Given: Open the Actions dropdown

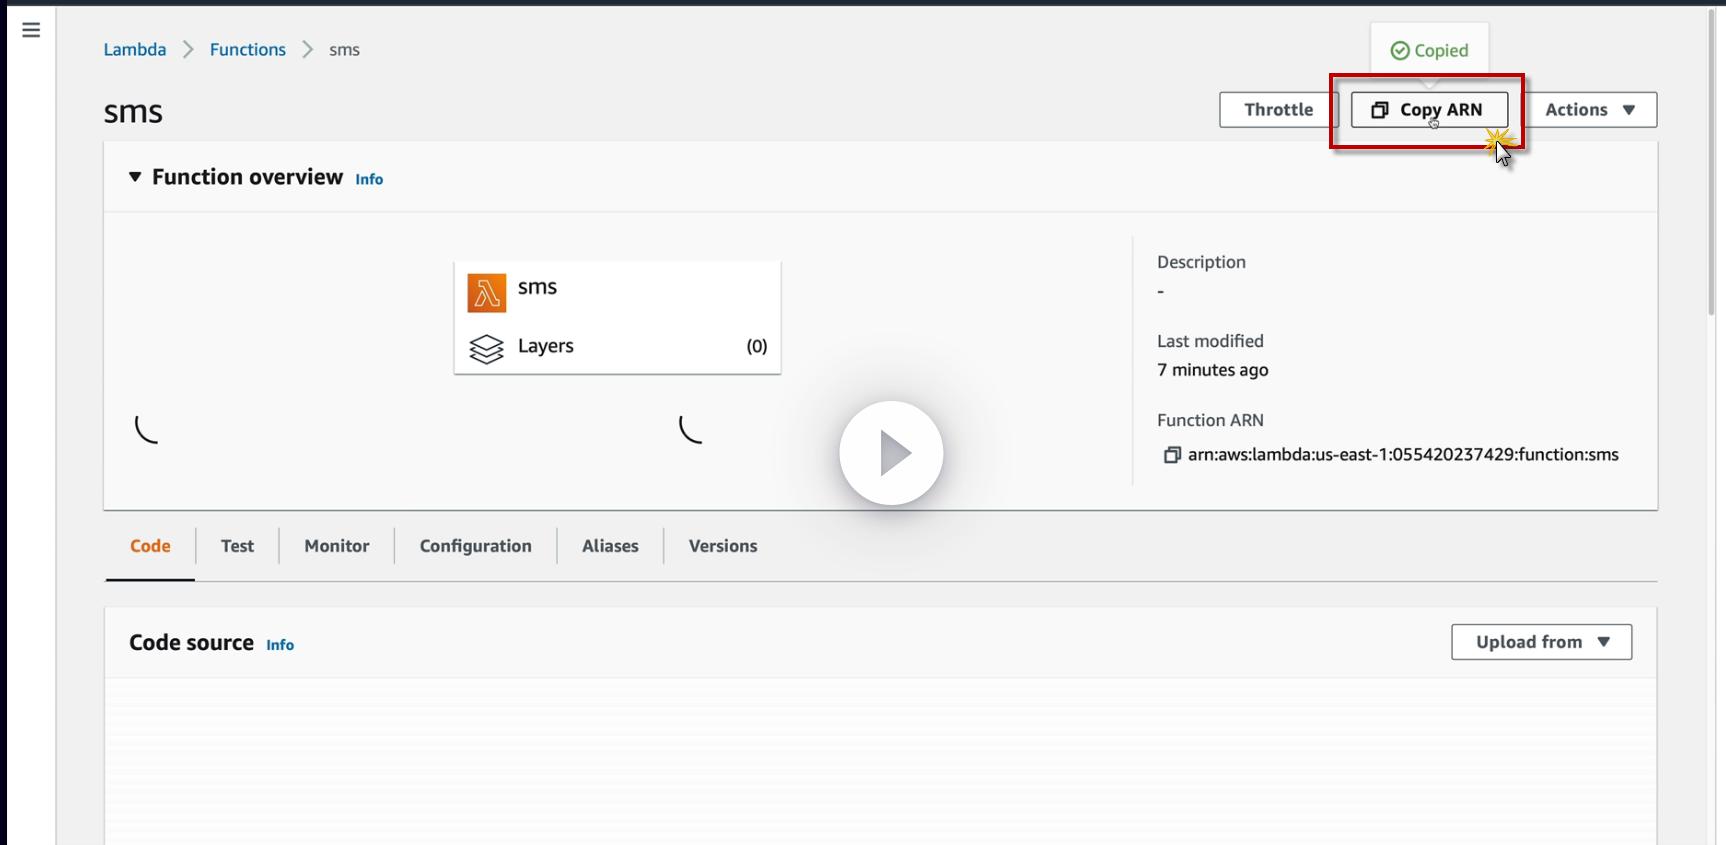Looking at the screenshot, I should coord(1591,110).
